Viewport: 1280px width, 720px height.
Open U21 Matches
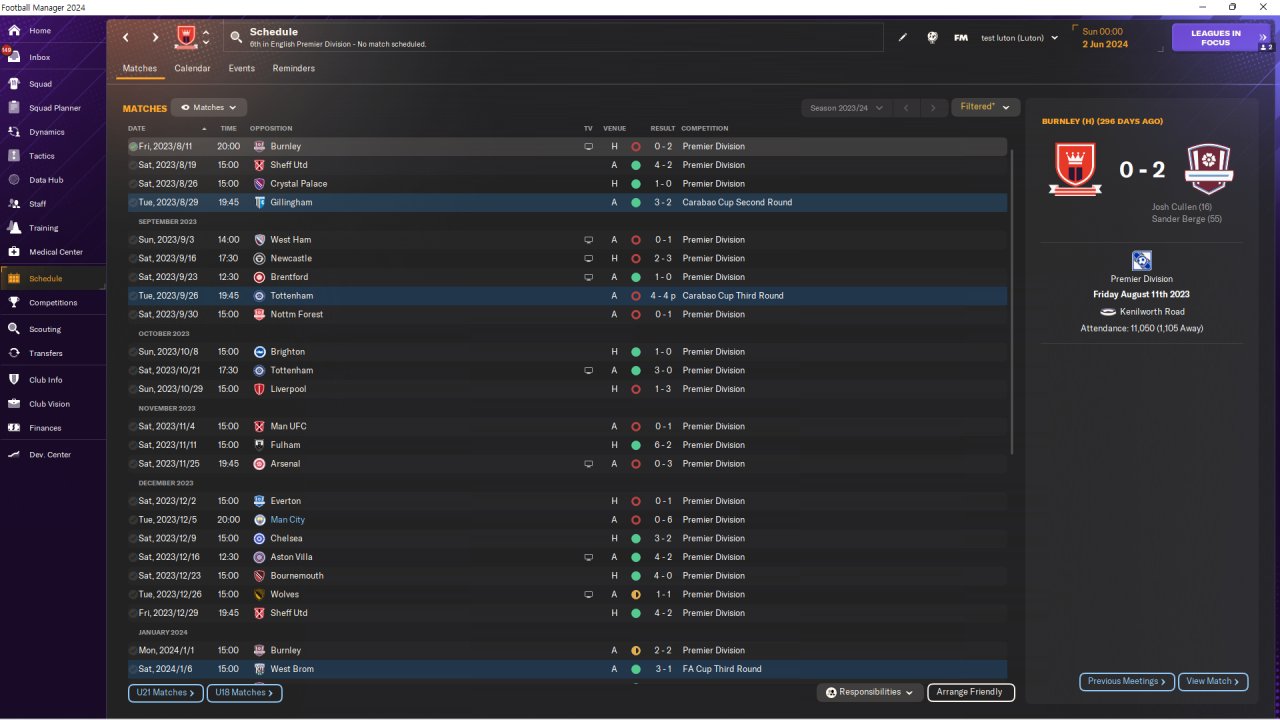click(166, 692)
